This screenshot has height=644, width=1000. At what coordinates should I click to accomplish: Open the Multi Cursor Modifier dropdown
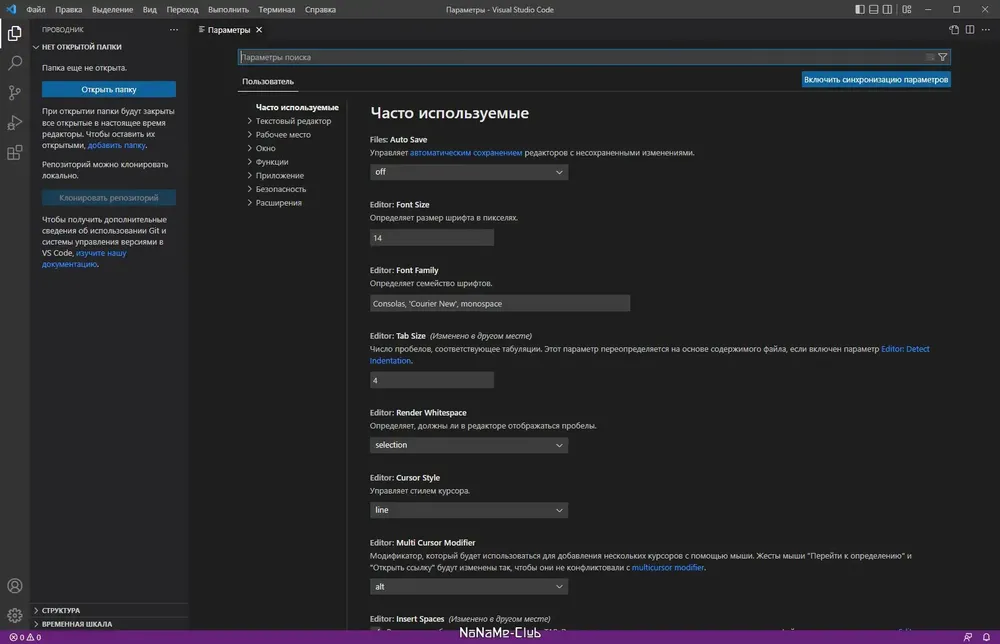click(x=469, y=587)
